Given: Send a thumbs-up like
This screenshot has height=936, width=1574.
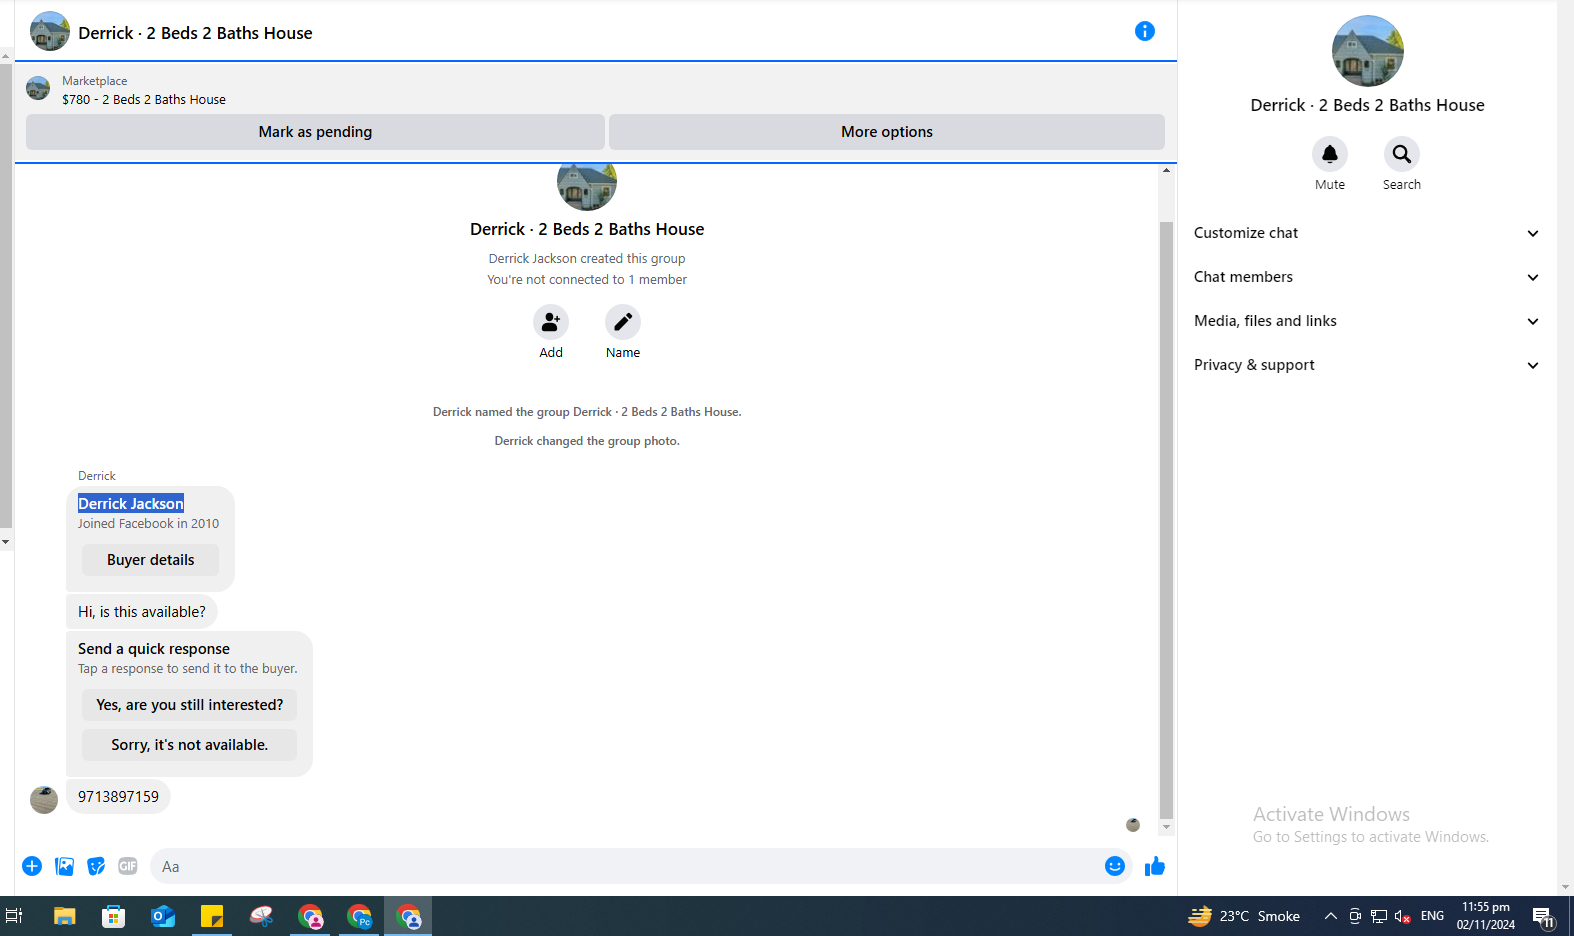Looking at the screenshot, I should click(x=1155, y=866).
